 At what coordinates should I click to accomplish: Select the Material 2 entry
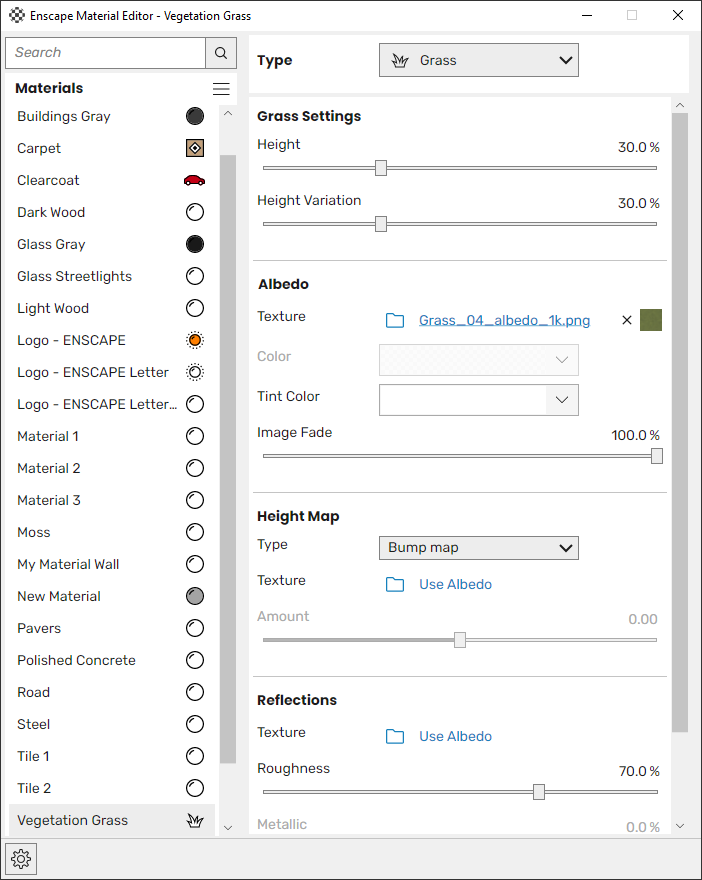point(112,468)
